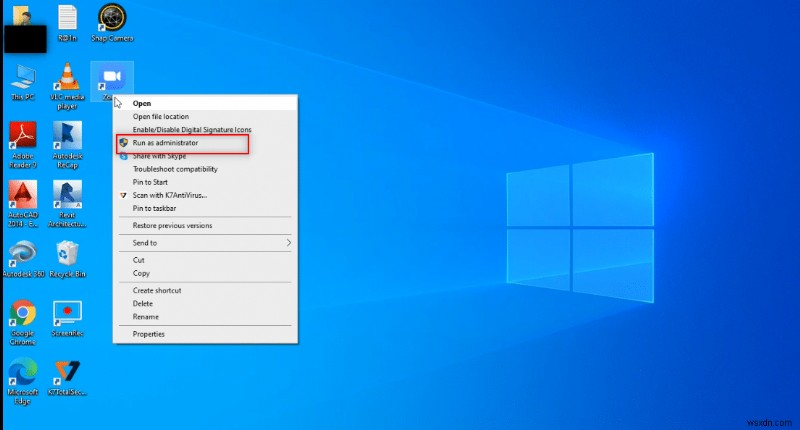The height and width of the screenshot is (430, 800).
Task: Select the Revit Architecture shortcut
Action: (67, 204)
